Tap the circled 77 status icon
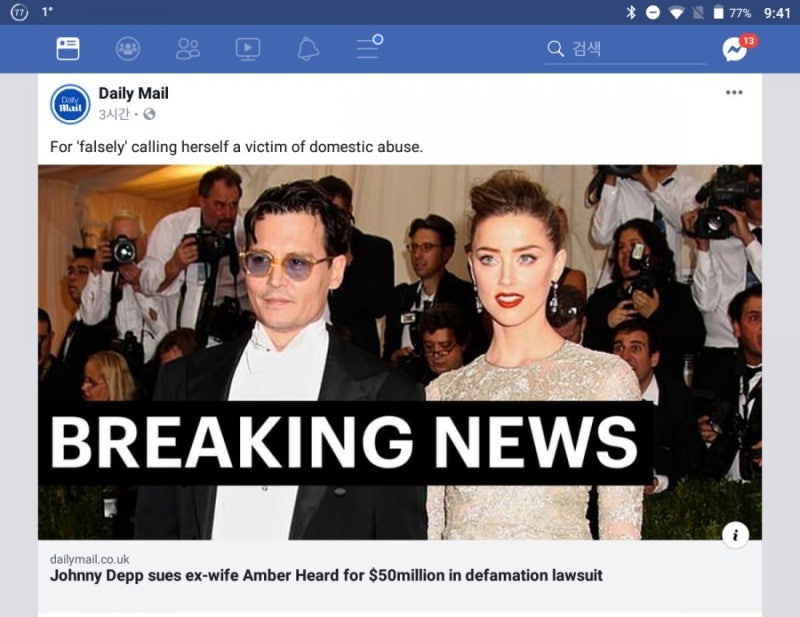Viewport: 800px width, 617px height. tap(19, 12)
